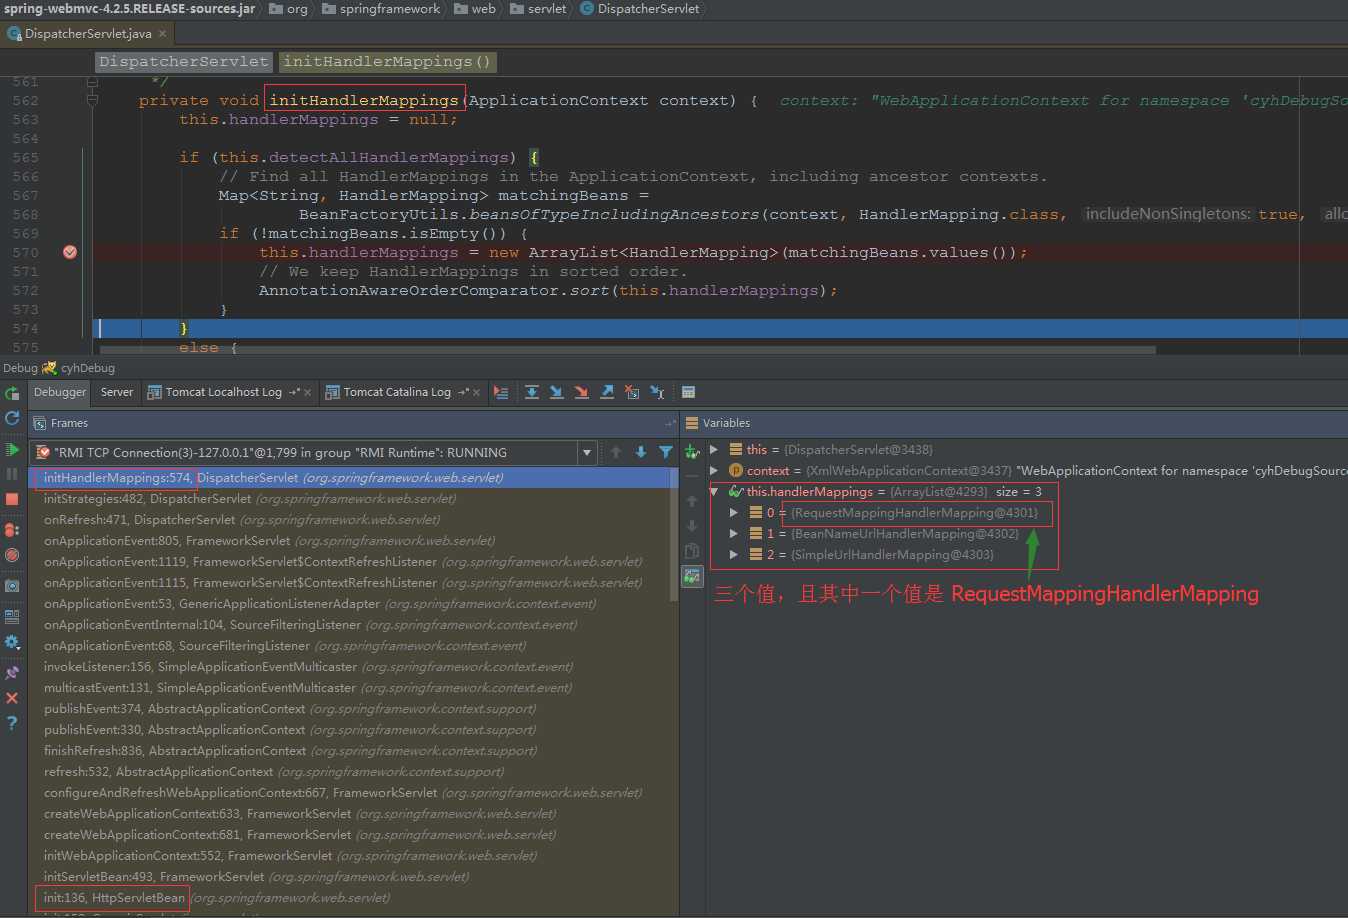This screenshot has width=1348, height=918.
Task: Toggle breakpoint on line 570
Action: [x=70, y=252]
